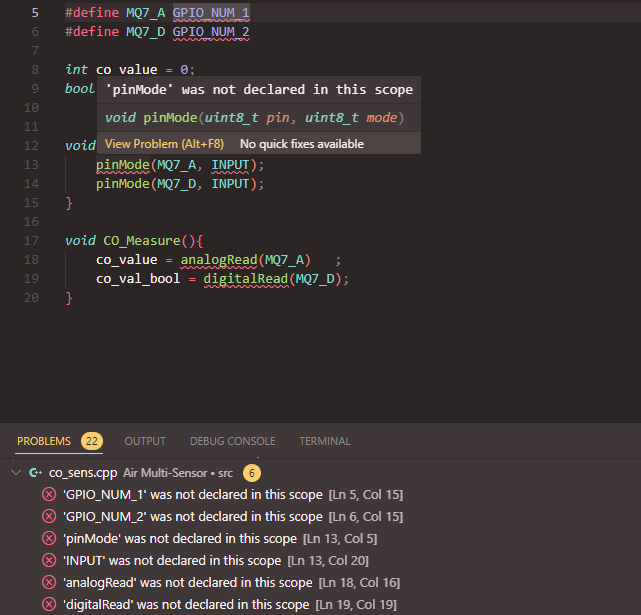
Task: Click error icon for digitalRead problem
Action: 49,604
